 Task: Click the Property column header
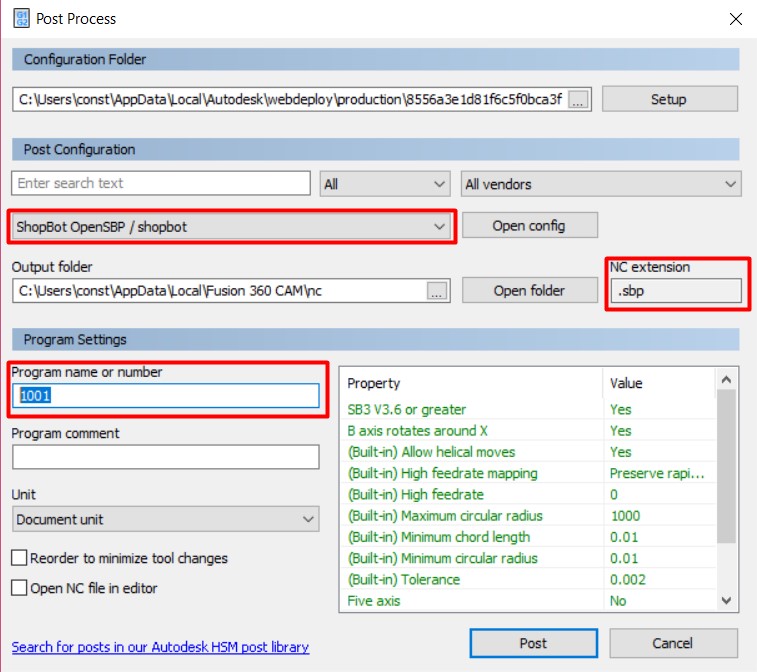(472, 383)
